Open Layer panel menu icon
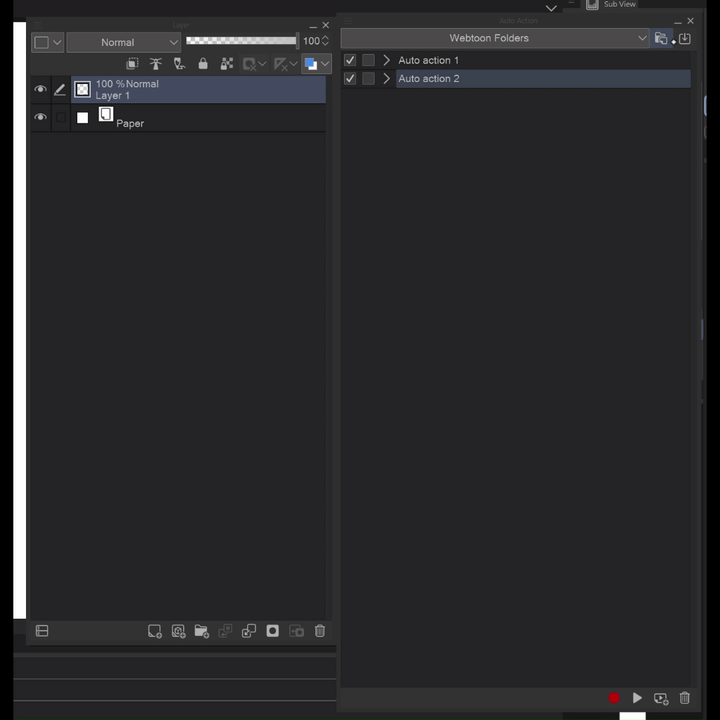This screenshot has width=720, height=720. click(39, 25)
